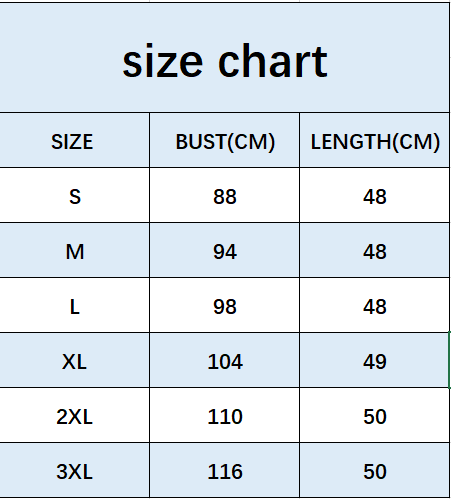The width and height of the screenshot is (451, 499).
Task: Click the bust value 104 cell
Action: click(x=225, y=360)
